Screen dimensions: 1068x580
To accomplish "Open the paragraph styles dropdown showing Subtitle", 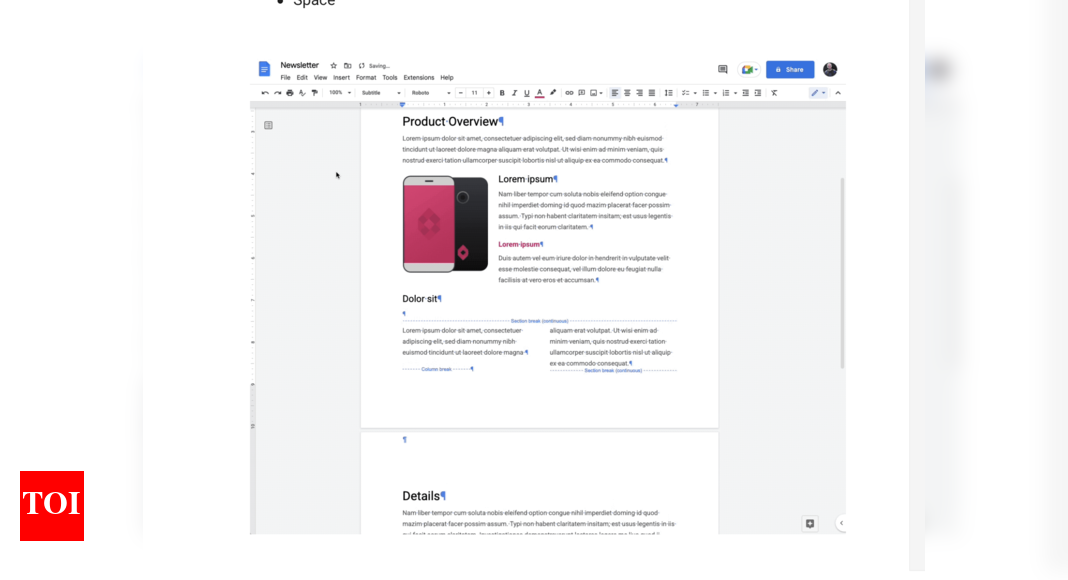I will pyautogui.click(x=380, y=92).
